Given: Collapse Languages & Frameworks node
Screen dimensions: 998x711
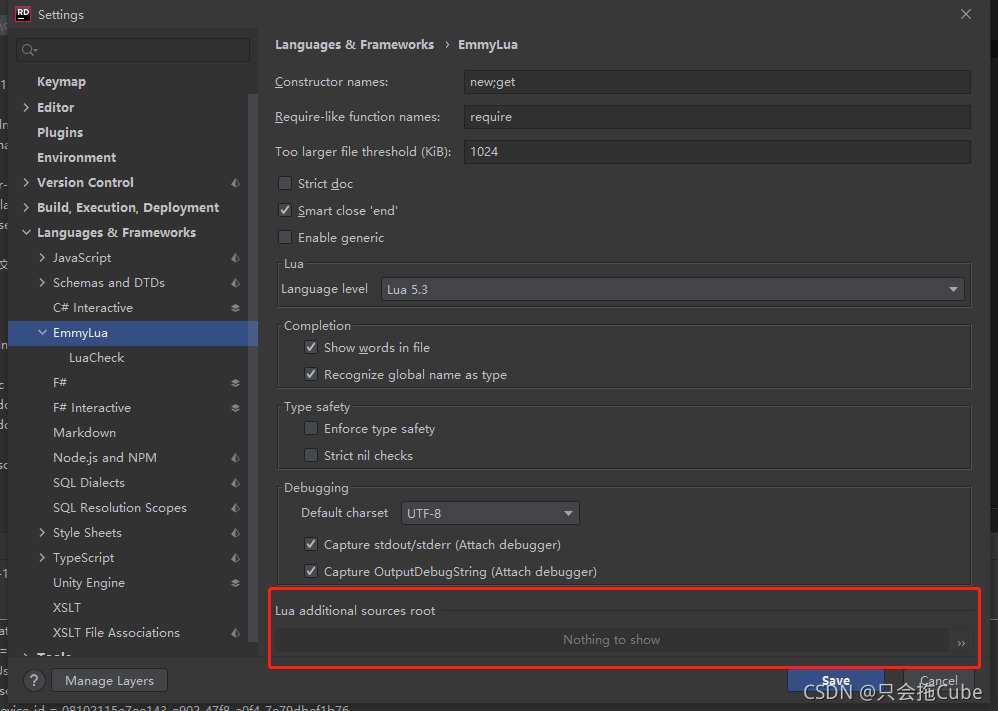Looking at the screenshot, I should tap(26, 232).
